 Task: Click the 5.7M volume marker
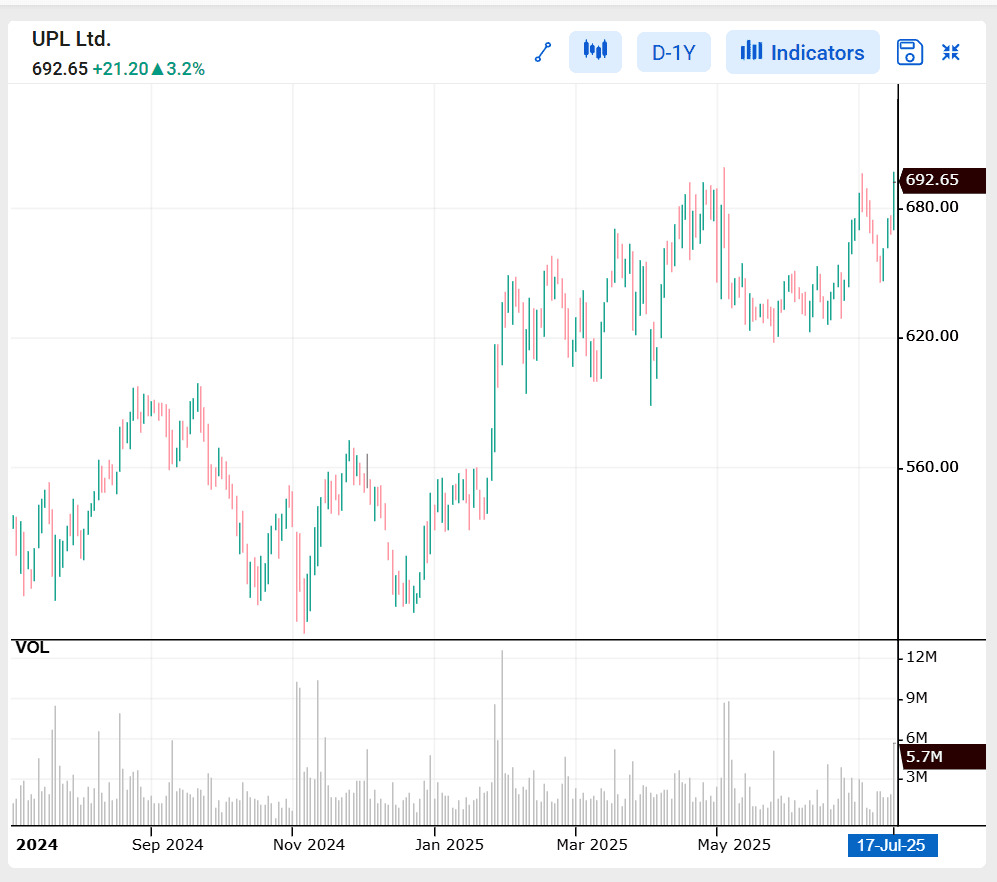(943, 757)
